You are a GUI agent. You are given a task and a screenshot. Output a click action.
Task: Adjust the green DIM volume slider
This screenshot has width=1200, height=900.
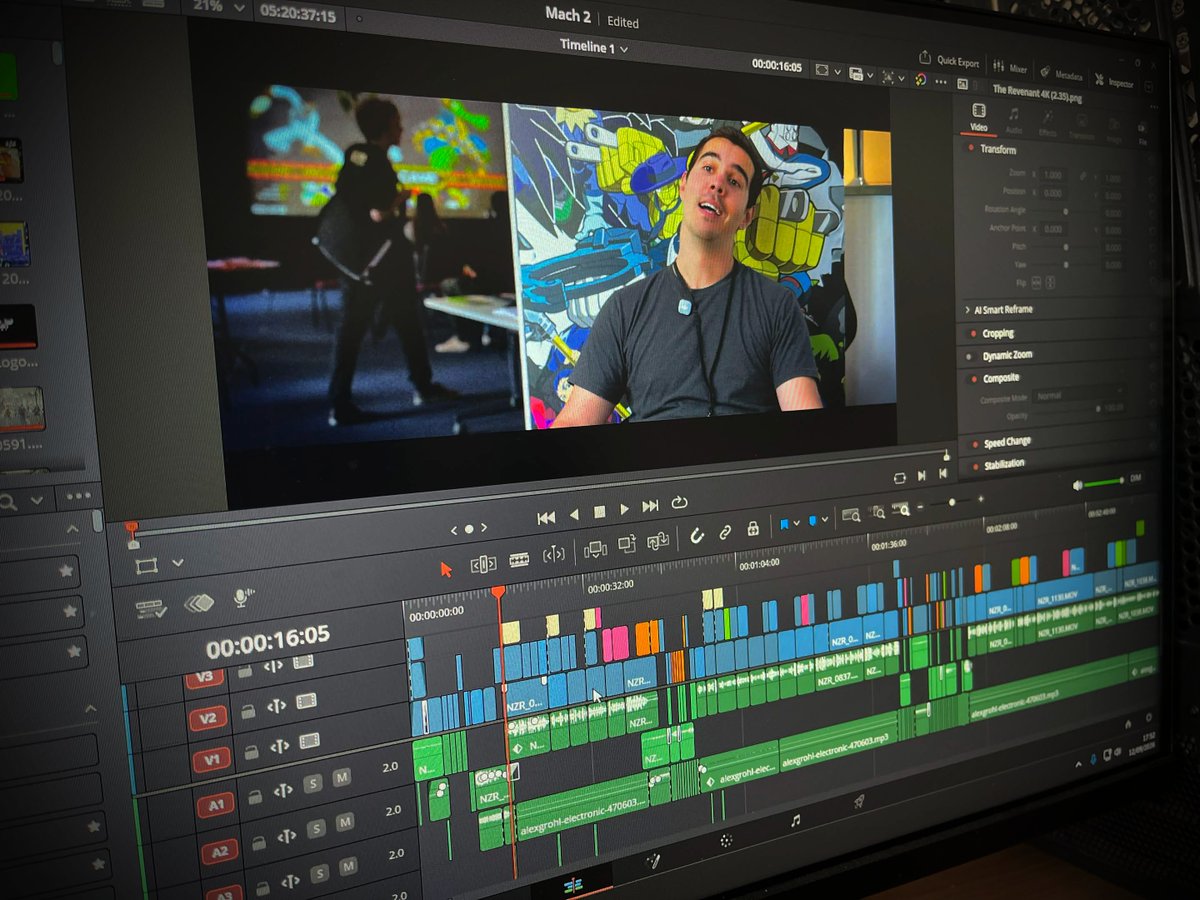tap(1105, 483)
